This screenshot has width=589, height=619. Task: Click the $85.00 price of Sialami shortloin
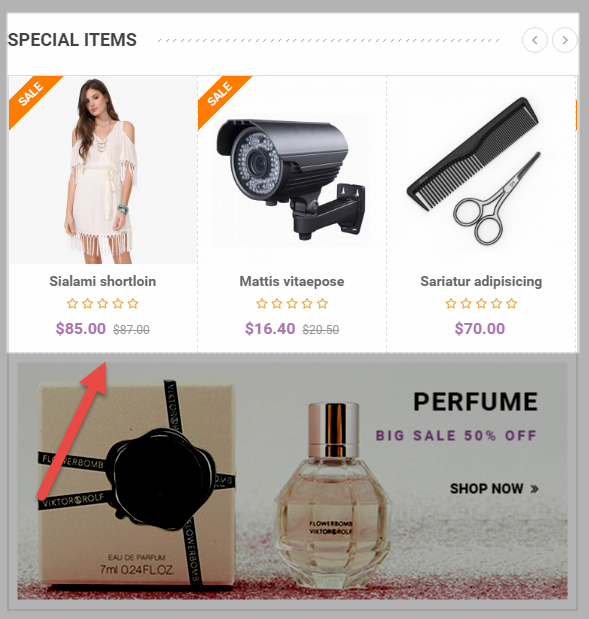(x=81, y=328)
